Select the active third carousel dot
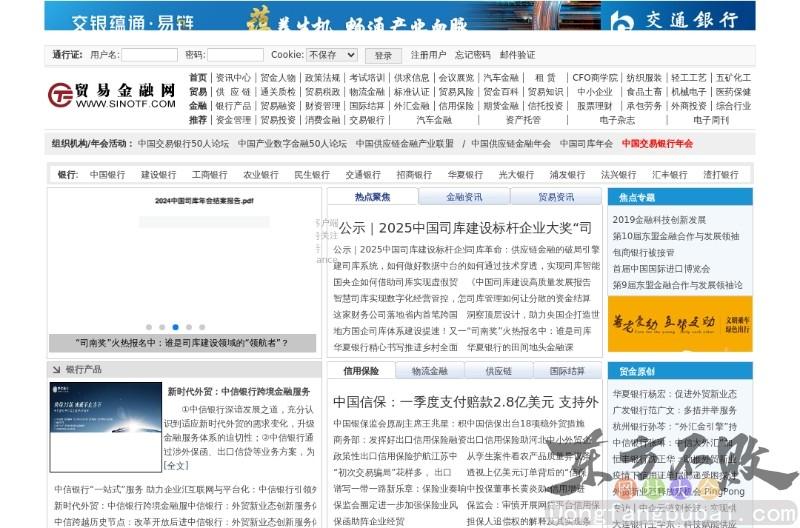The width and height of the screenshot is (800, 528). [x=176, y=327]
